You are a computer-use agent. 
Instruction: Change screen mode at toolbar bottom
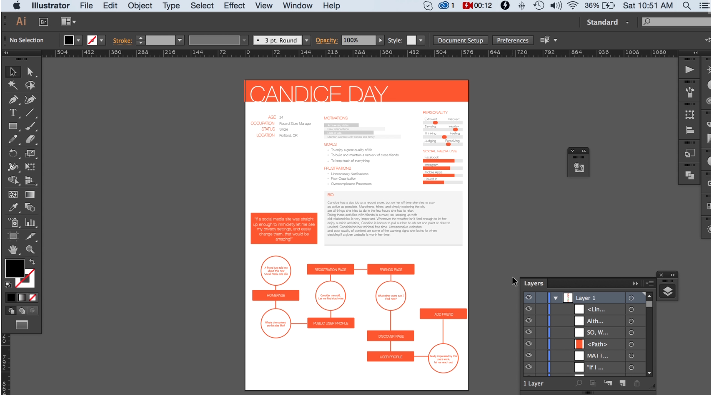pos(22,325)
